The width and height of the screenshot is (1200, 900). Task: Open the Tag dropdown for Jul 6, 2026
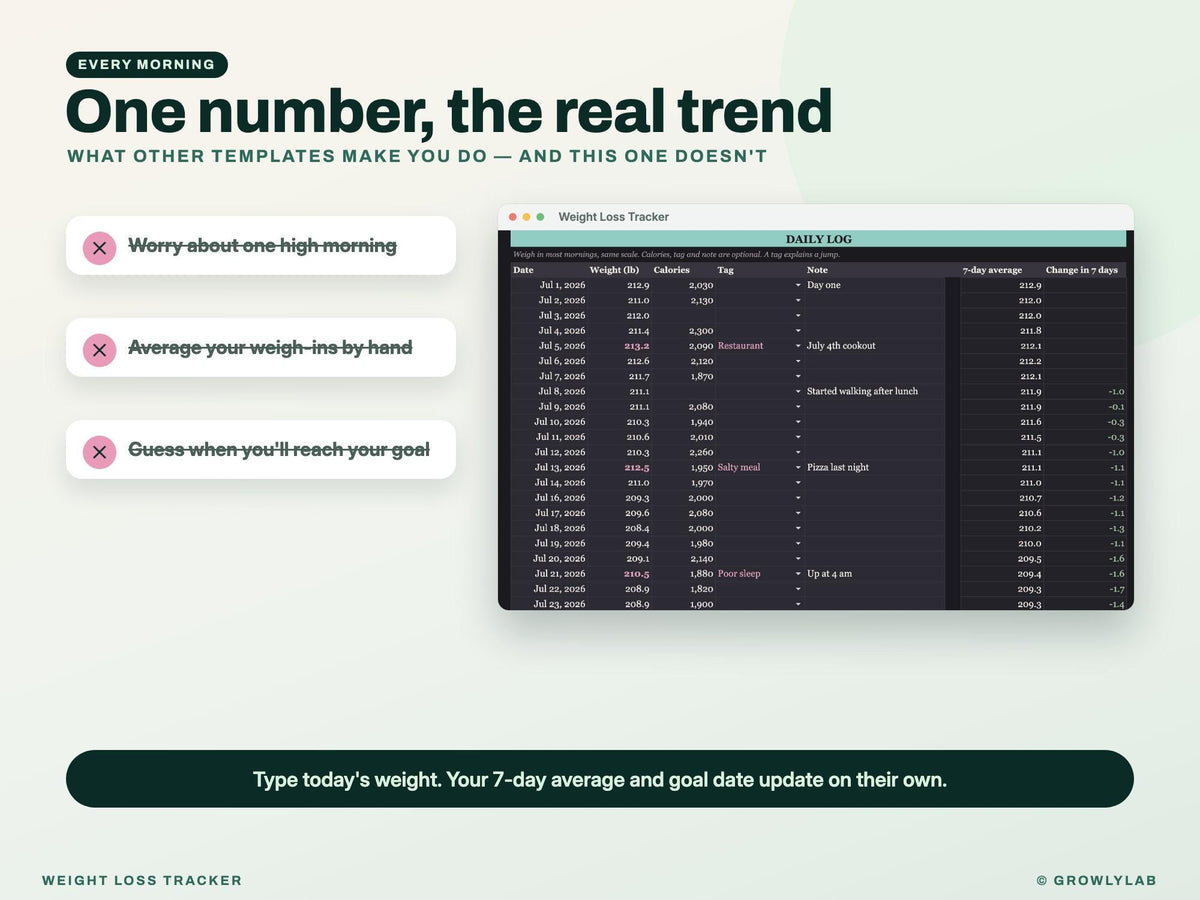[x=798, y=361]
